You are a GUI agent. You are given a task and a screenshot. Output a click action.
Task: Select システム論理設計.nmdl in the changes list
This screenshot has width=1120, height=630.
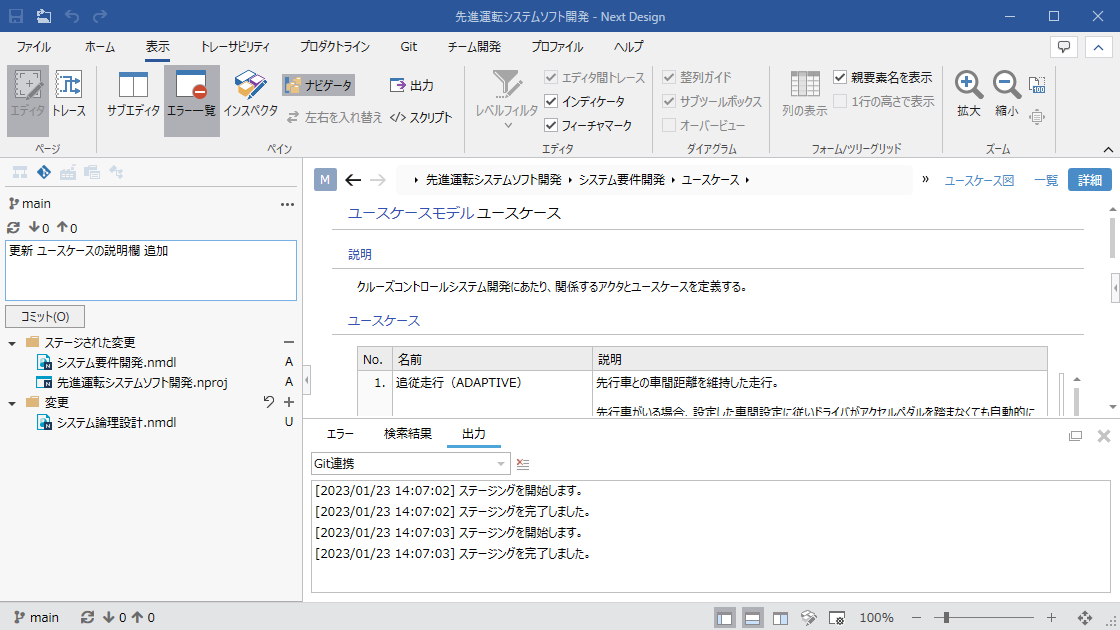point(116,423)
